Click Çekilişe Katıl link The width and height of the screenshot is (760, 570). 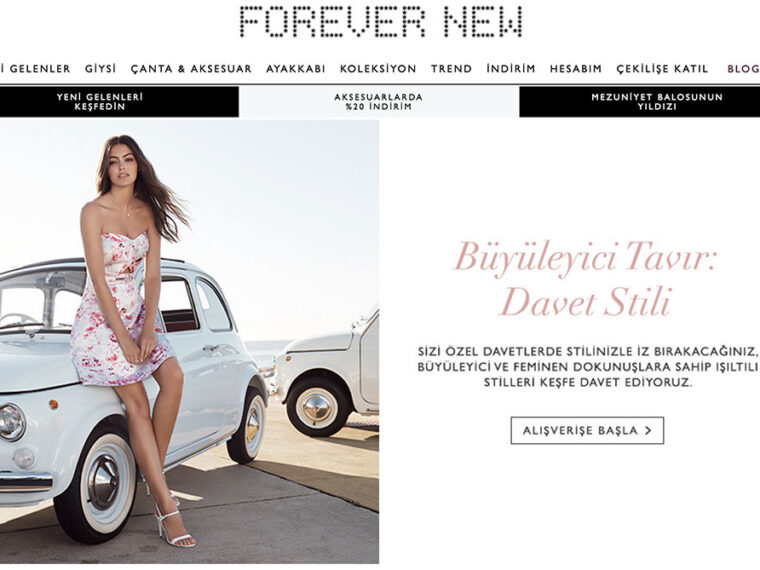(x=662, y=68)
